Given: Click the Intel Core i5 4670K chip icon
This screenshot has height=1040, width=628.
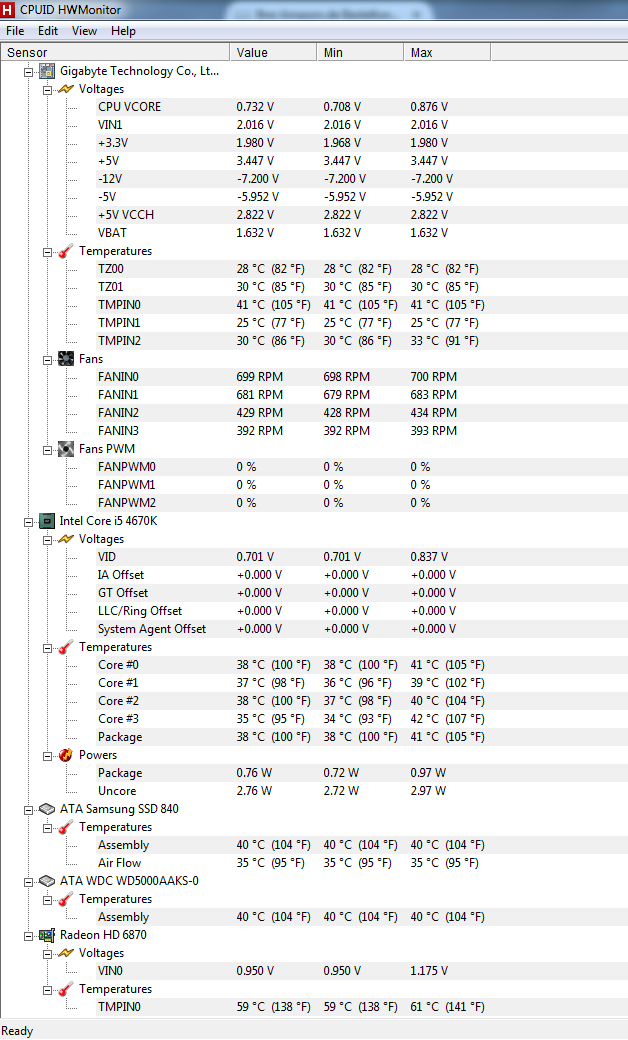Looking at the screenshot, I should pyautogui.click(x=46, y=521).
